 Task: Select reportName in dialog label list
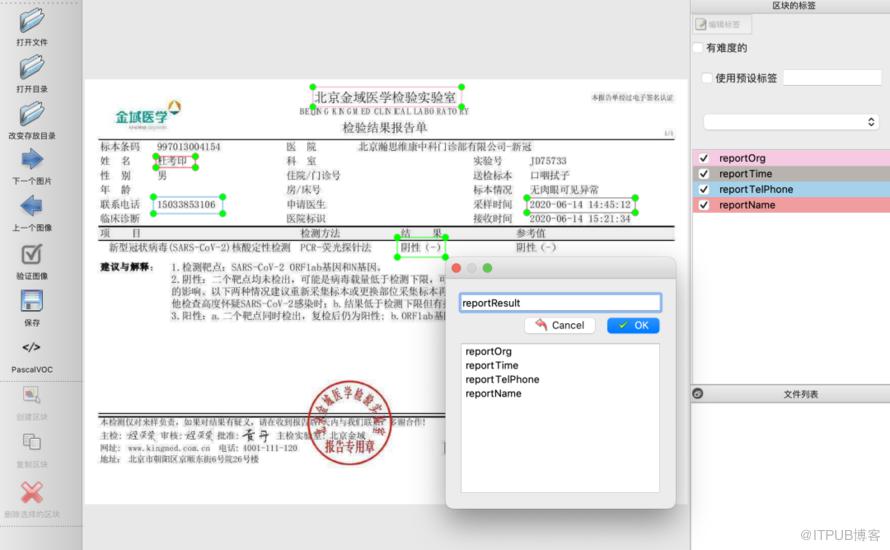click(493, 394)
